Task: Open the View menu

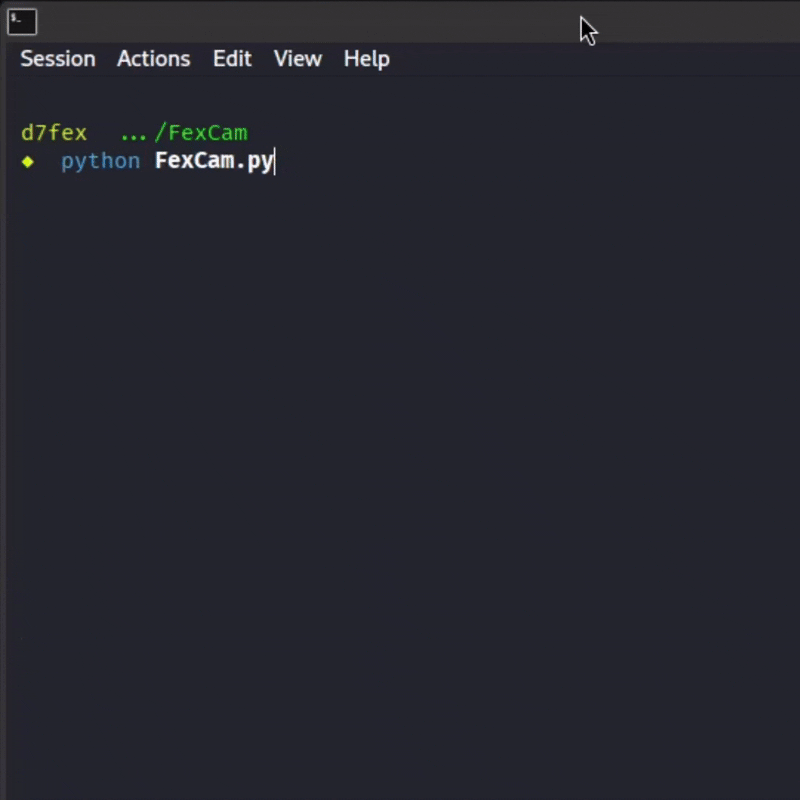Action: click(x=298, y=59)
